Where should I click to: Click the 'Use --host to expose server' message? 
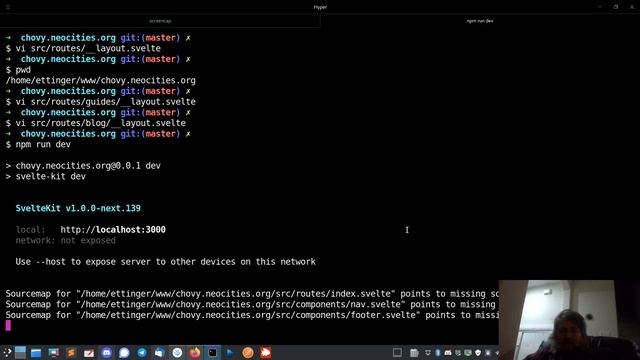(166, 262)
